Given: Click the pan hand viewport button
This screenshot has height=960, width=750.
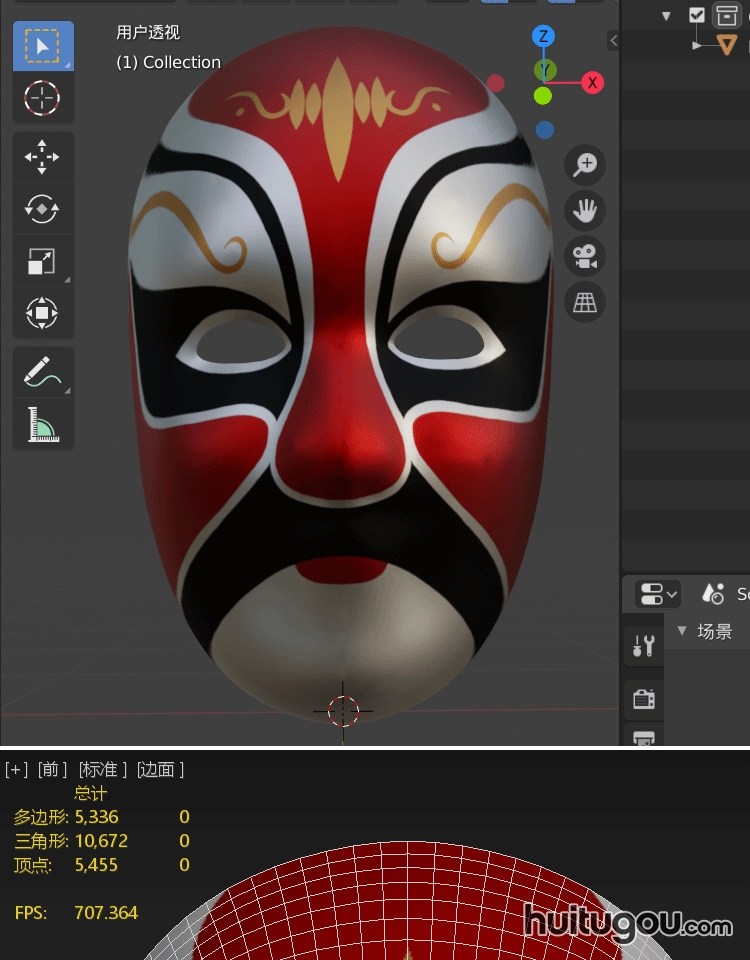Looking at the screenshot, I should [585, 210].
